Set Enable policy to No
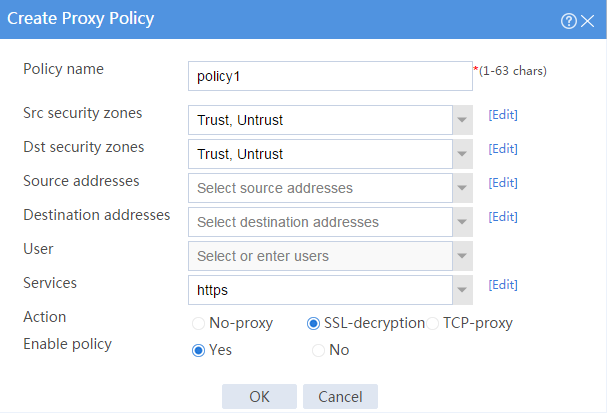This screenshot has width=607, height=413. tap(318, 350)
